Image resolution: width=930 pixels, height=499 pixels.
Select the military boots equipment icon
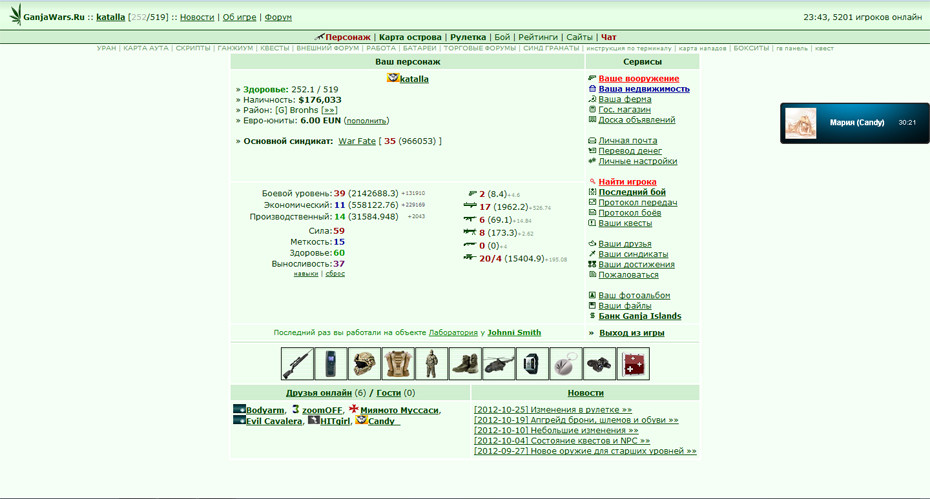[465, 364]
